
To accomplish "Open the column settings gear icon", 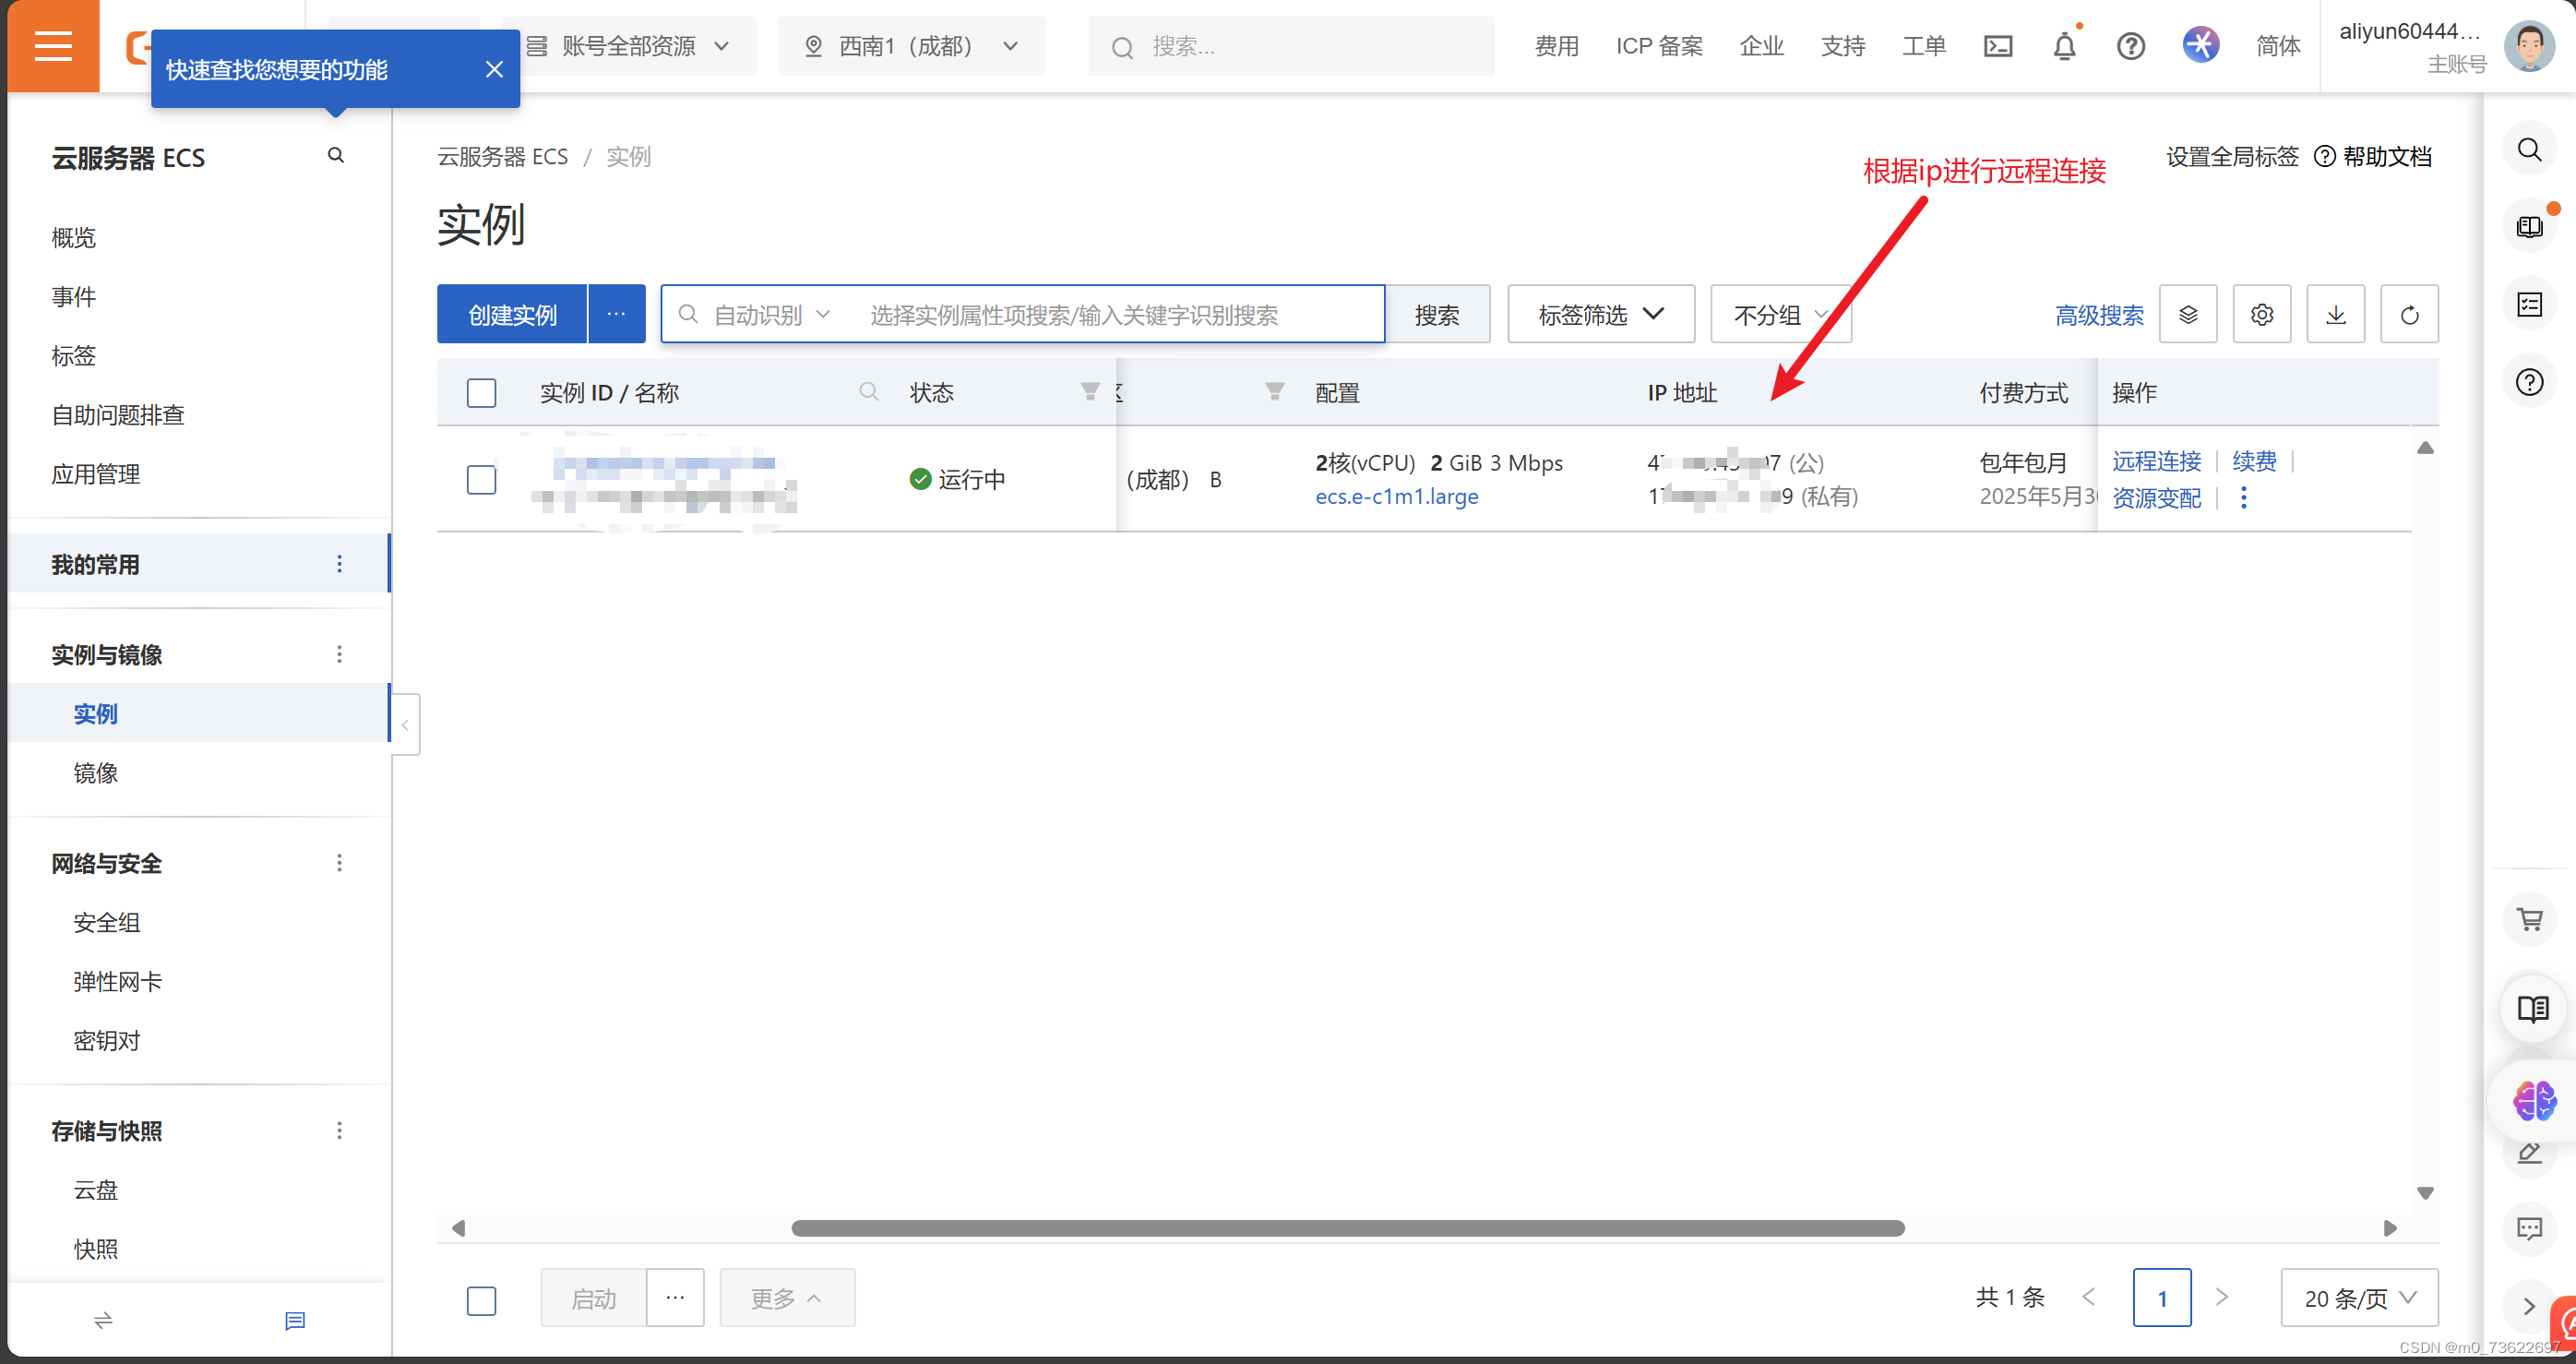I will click(x=2262, y=314).
